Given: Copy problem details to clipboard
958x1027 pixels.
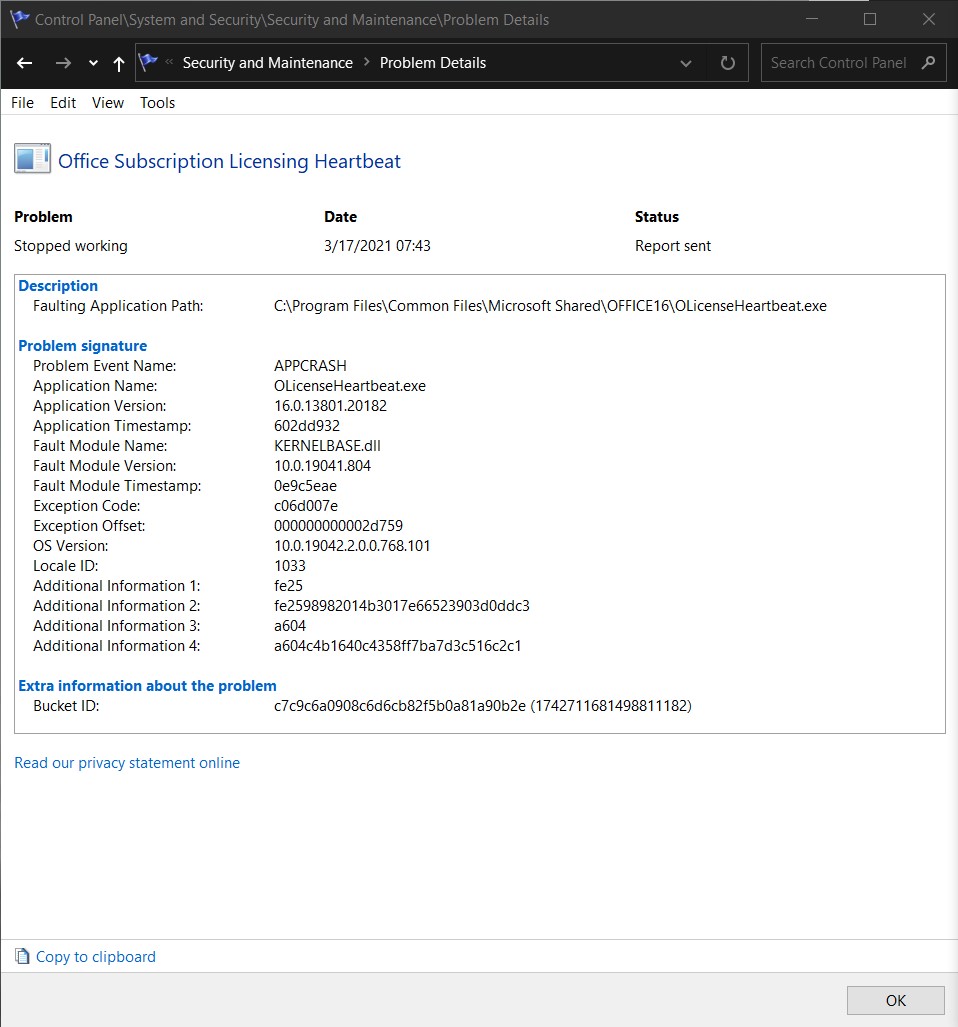Looking at the screenshot, I should (x=96, y=957).
